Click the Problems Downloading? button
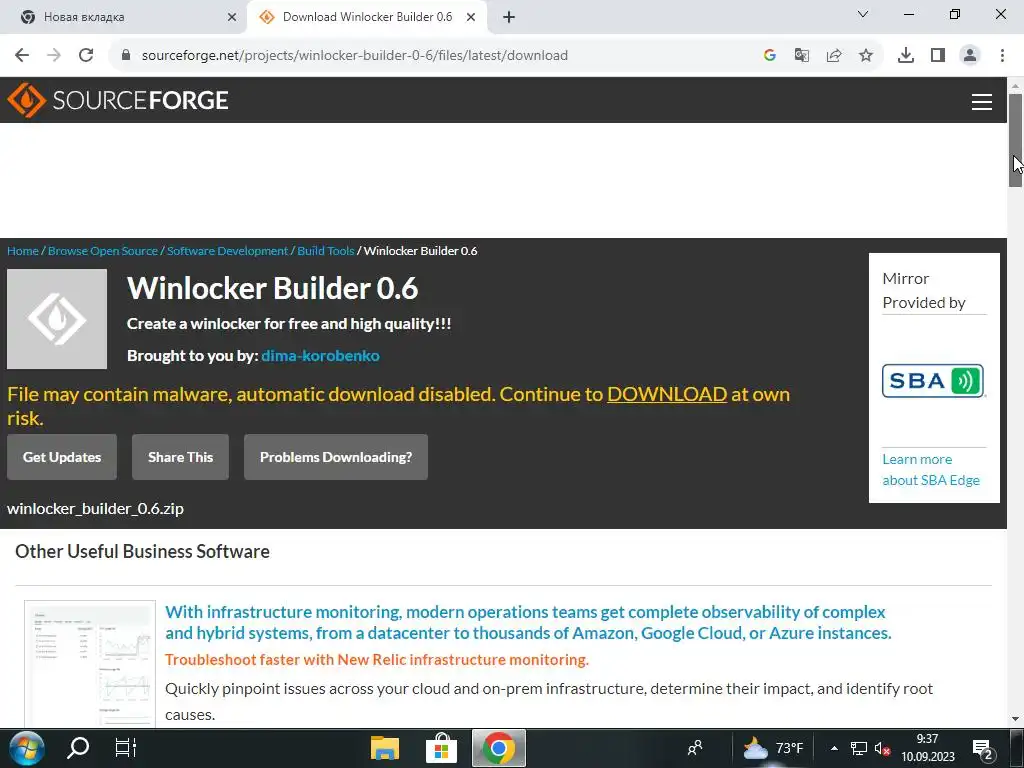This screenshot has width=1024, height=768. [336, 457]
